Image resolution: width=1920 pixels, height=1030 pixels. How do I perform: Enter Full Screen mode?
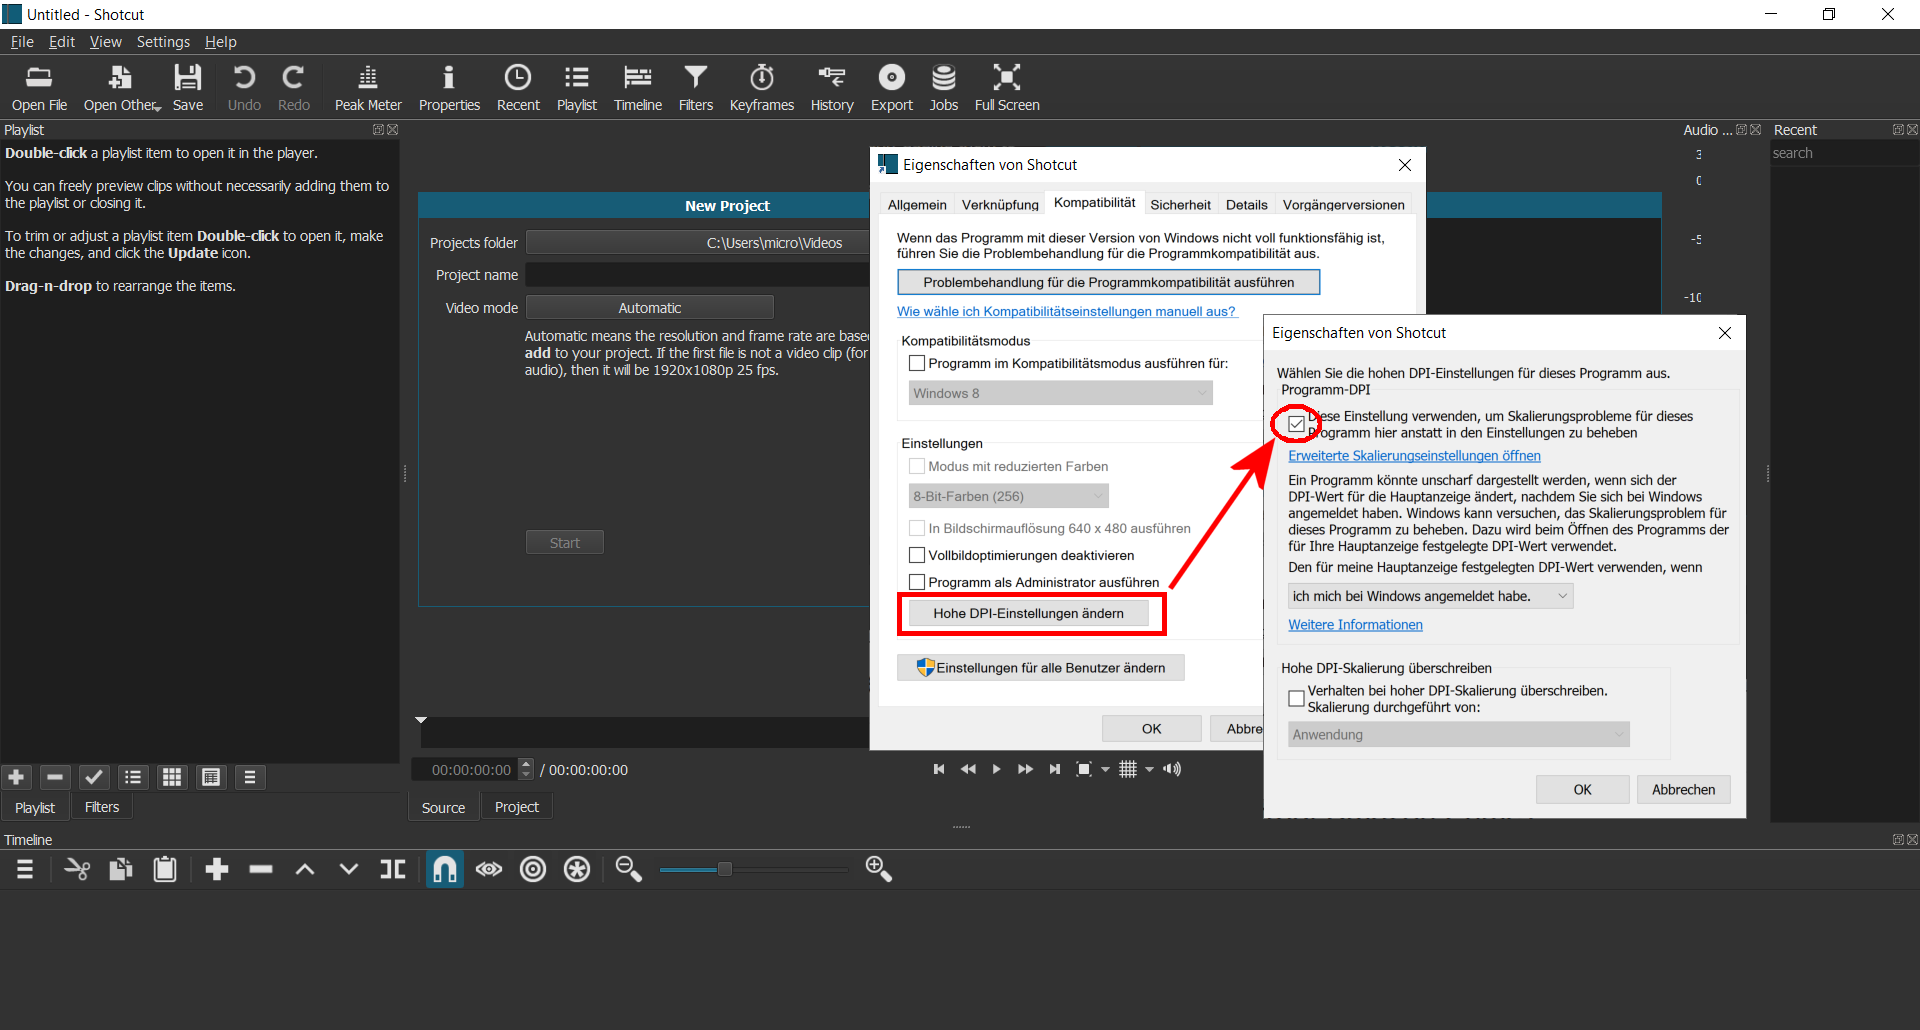pos(1007,88)
